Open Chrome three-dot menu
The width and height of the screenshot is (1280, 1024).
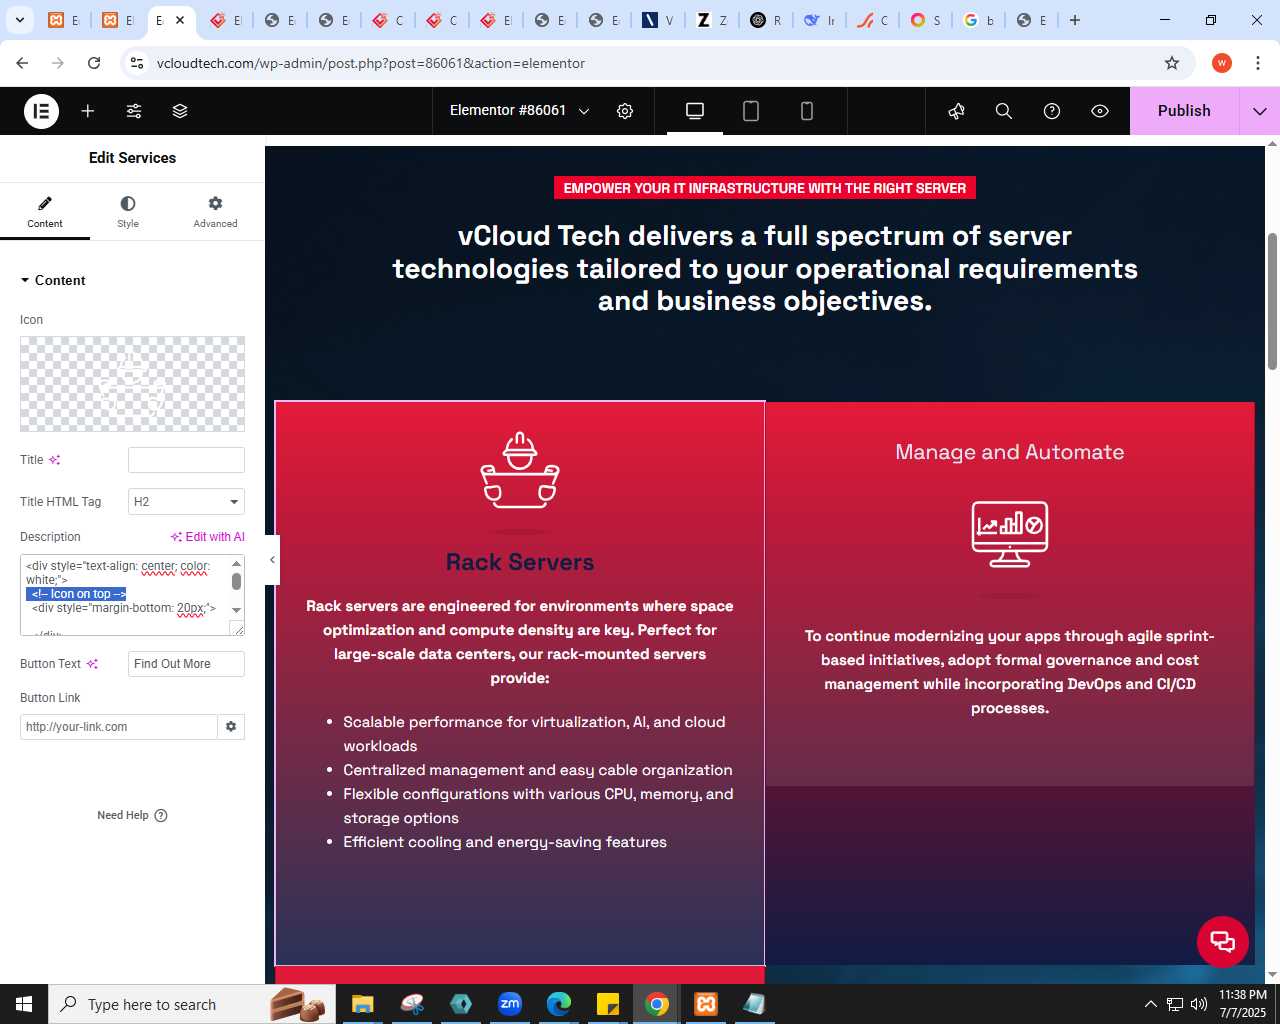pyautogui.click(x=1257, y=63)
